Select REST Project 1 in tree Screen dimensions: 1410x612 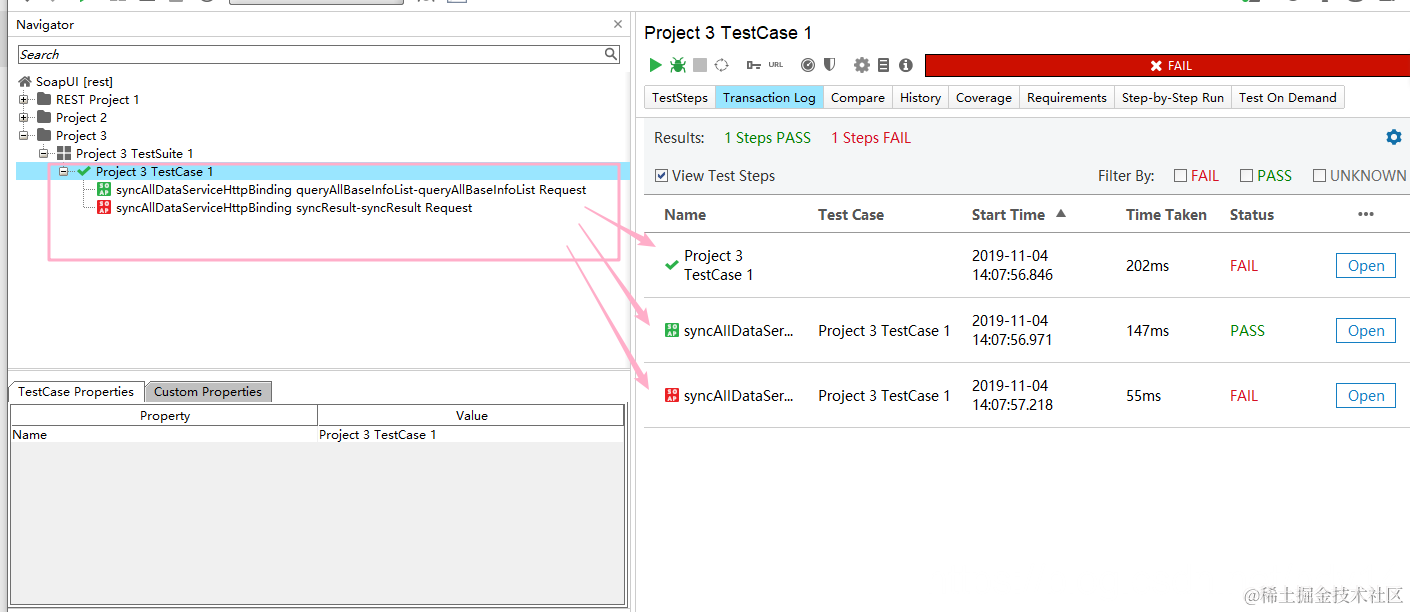coord(97,100)
